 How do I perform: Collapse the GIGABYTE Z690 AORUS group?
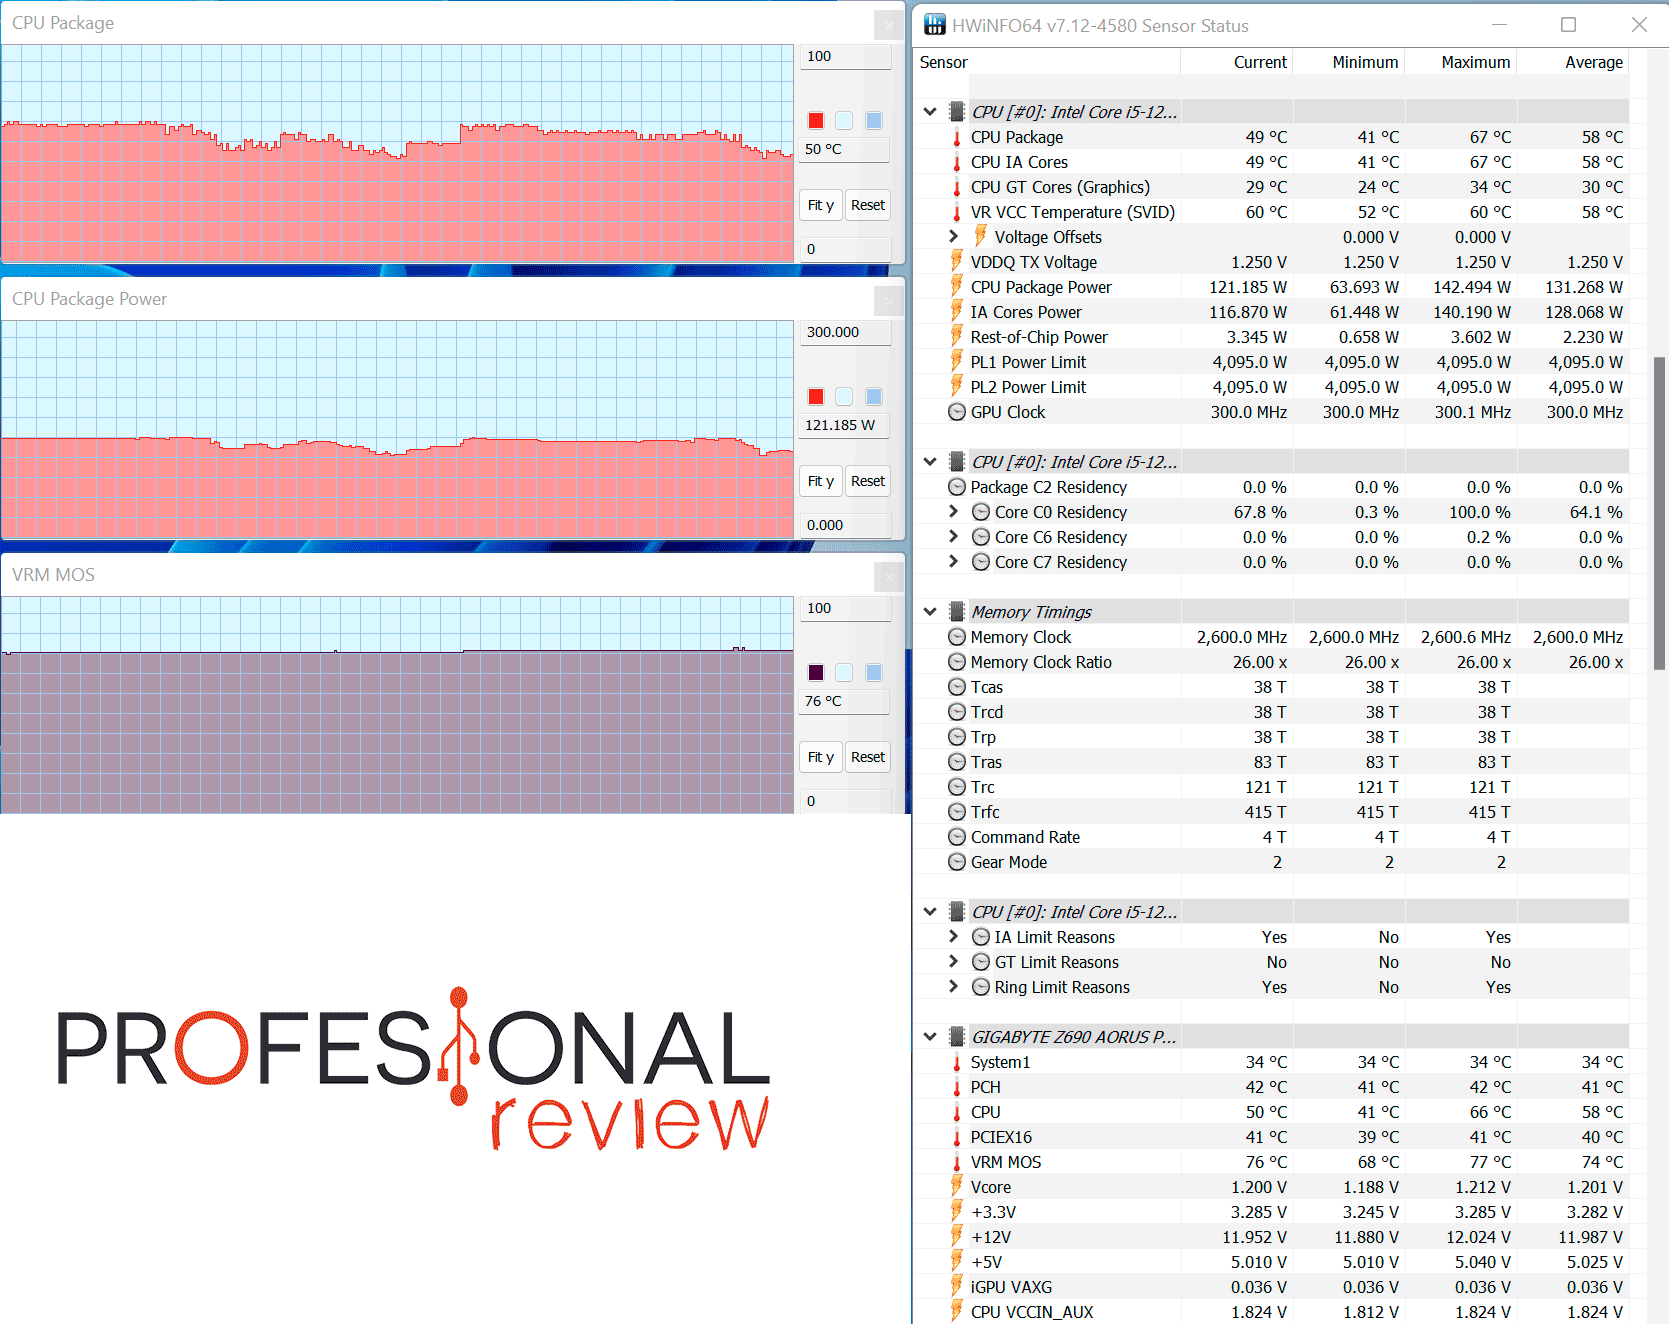(x=930, y=1037)
